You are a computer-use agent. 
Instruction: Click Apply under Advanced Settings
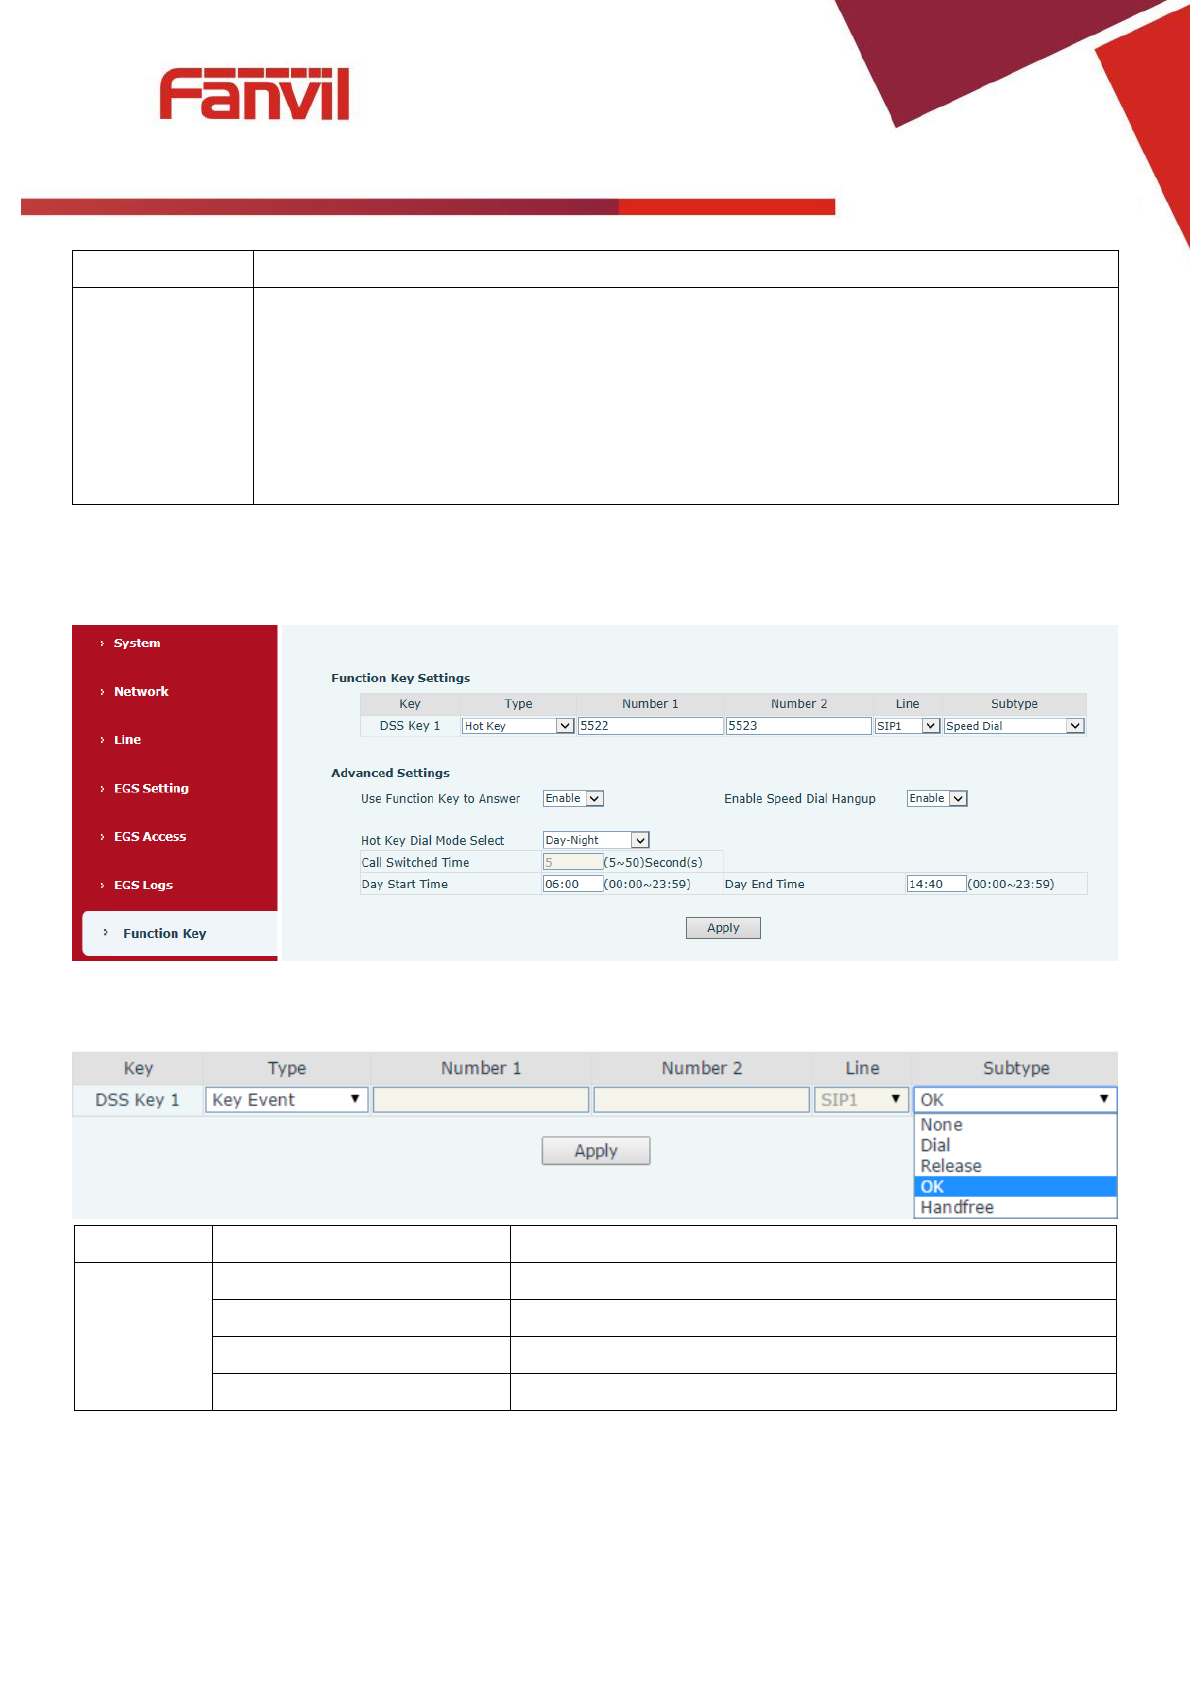tap(723, 928)
